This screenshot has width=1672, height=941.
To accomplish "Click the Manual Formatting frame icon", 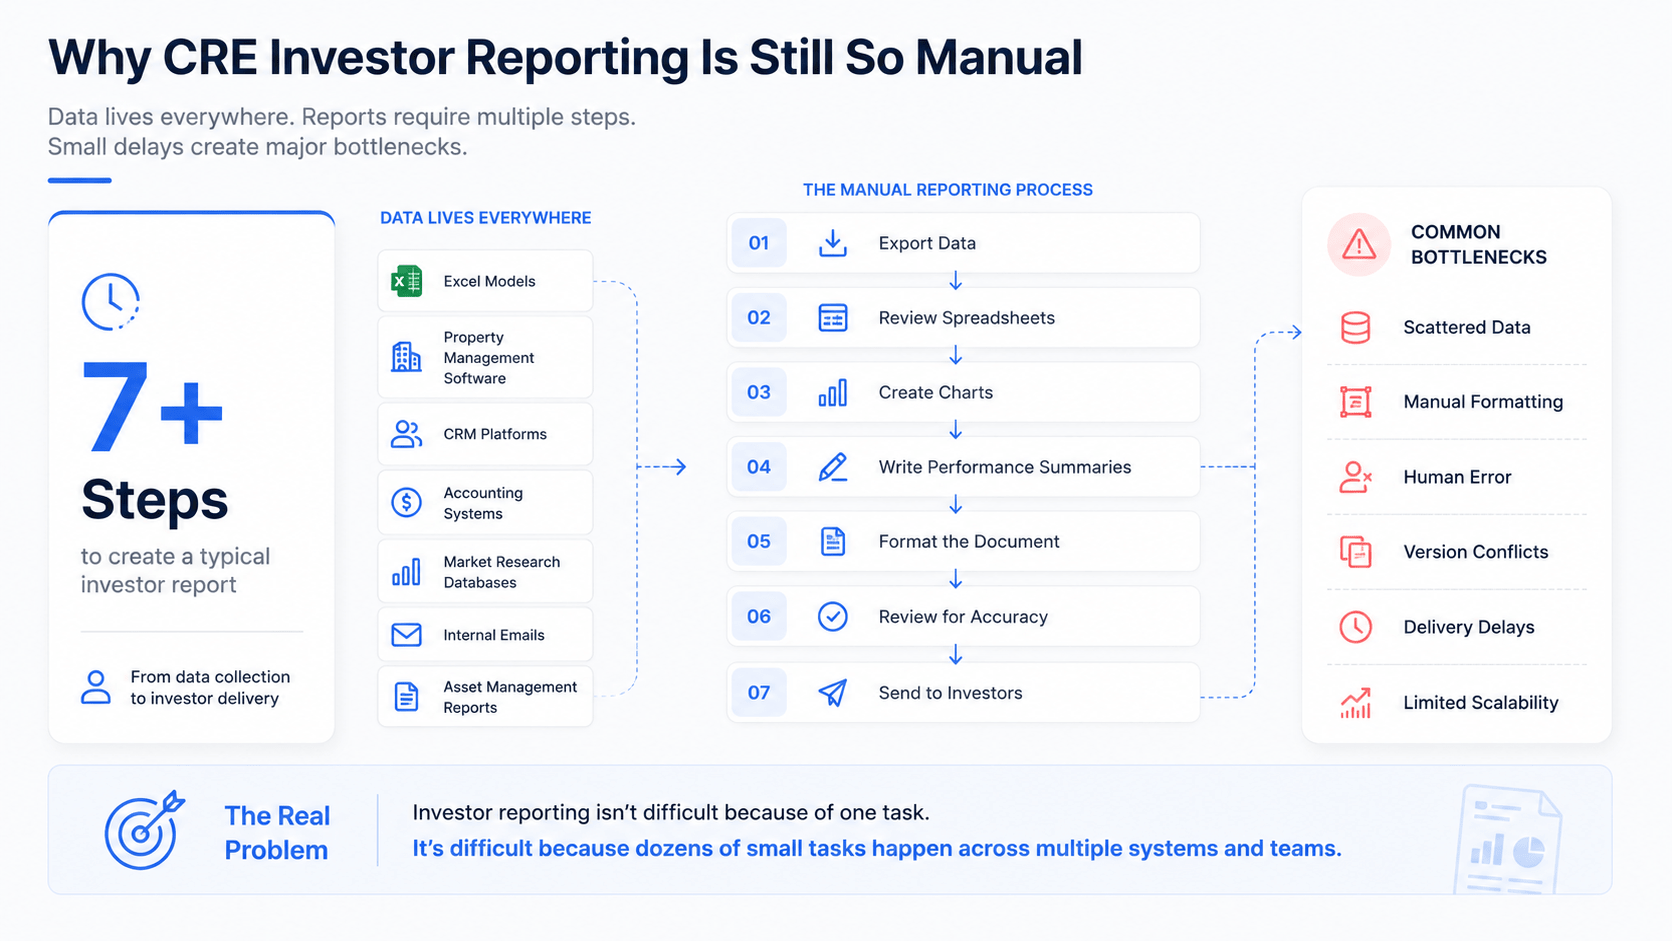I will (x=1356, y=402).
